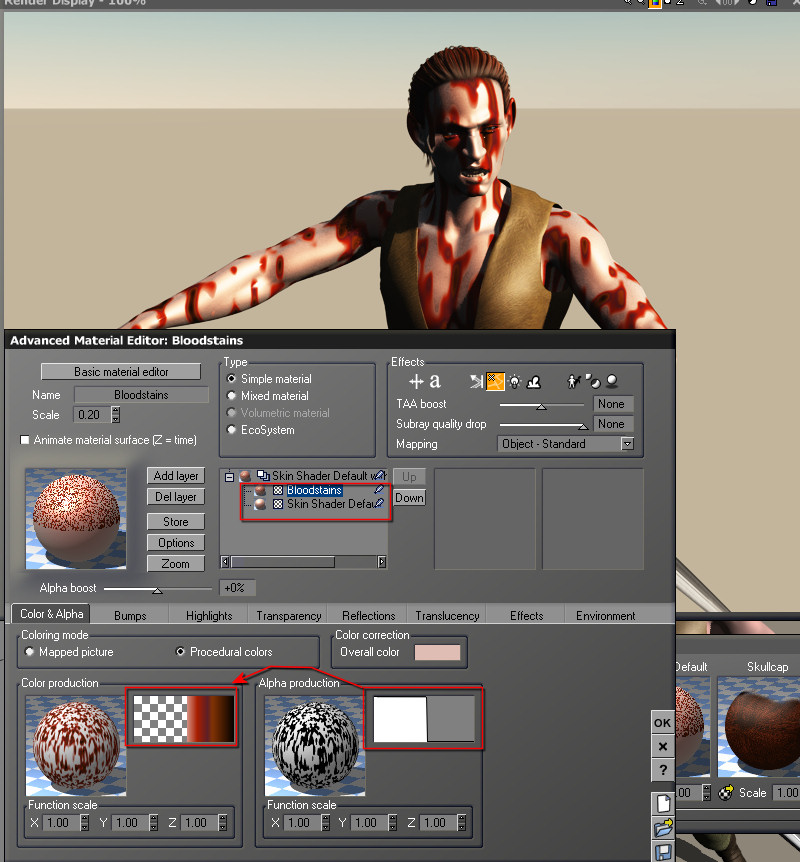The width and height of the screenshot is (800, 862).
Task: Click the eyedropper icon on the Bloodstains layer
Action: click(378, 491)
